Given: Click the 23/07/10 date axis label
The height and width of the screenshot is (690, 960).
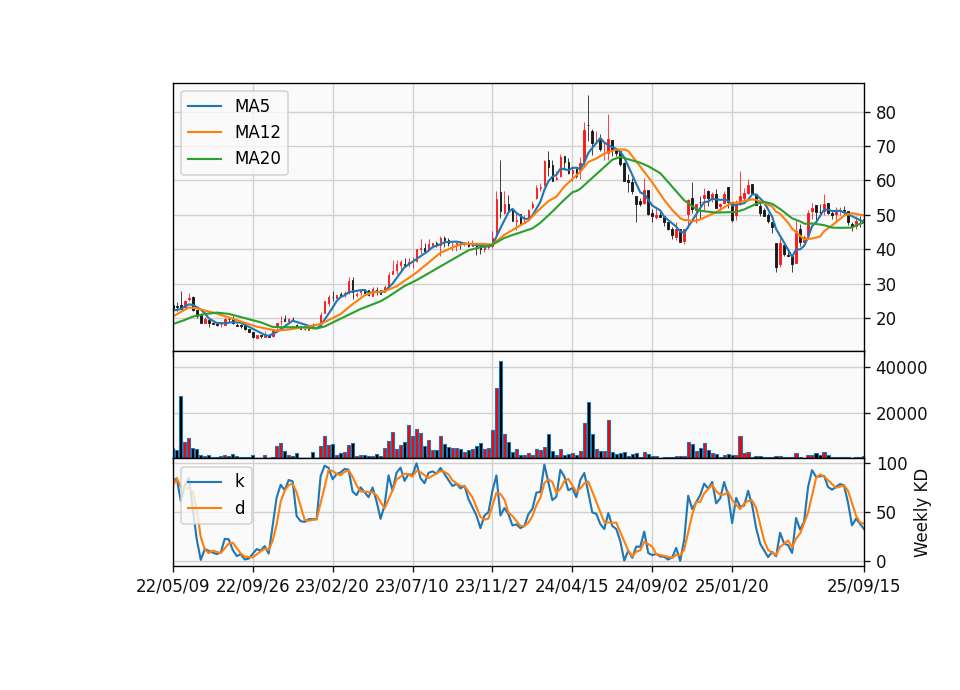Looking at the screenshot, I should [x=412, y=586].
